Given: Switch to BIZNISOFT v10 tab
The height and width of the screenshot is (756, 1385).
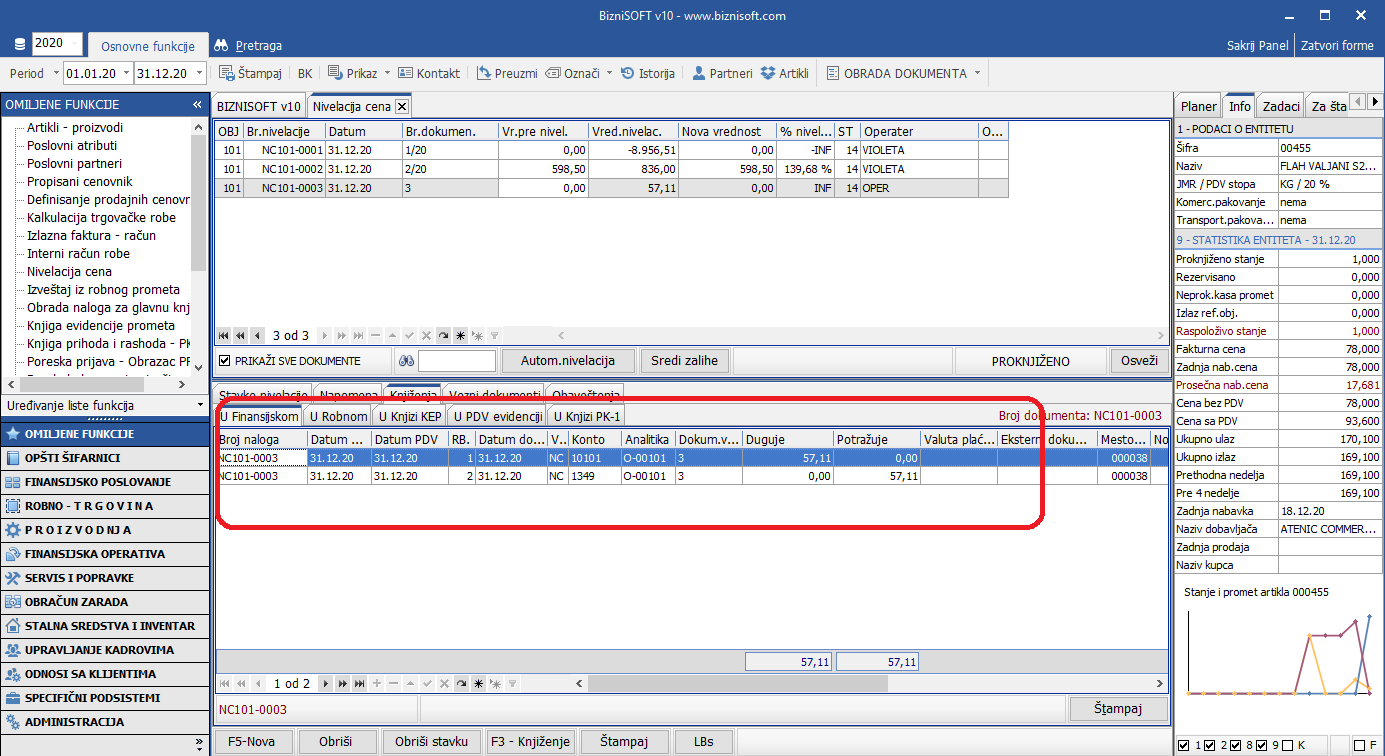Looking at the screenshot, I should click(259, 106).
